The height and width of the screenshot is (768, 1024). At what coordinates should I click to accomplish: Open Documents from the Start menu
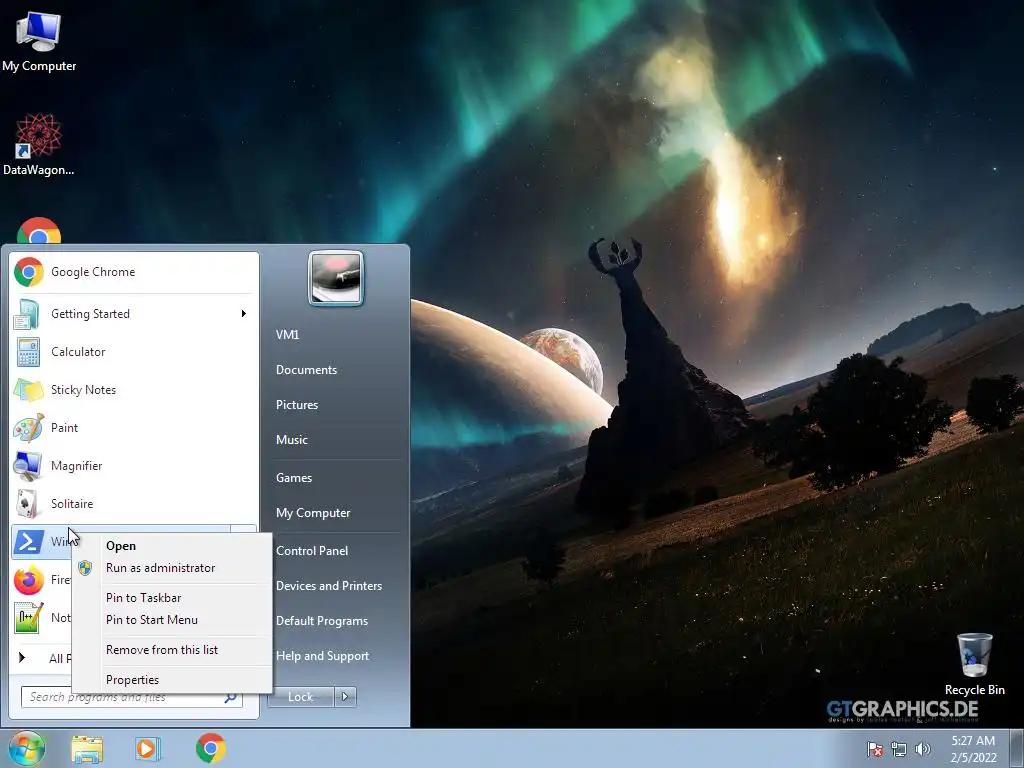click(x=306, y=370)
